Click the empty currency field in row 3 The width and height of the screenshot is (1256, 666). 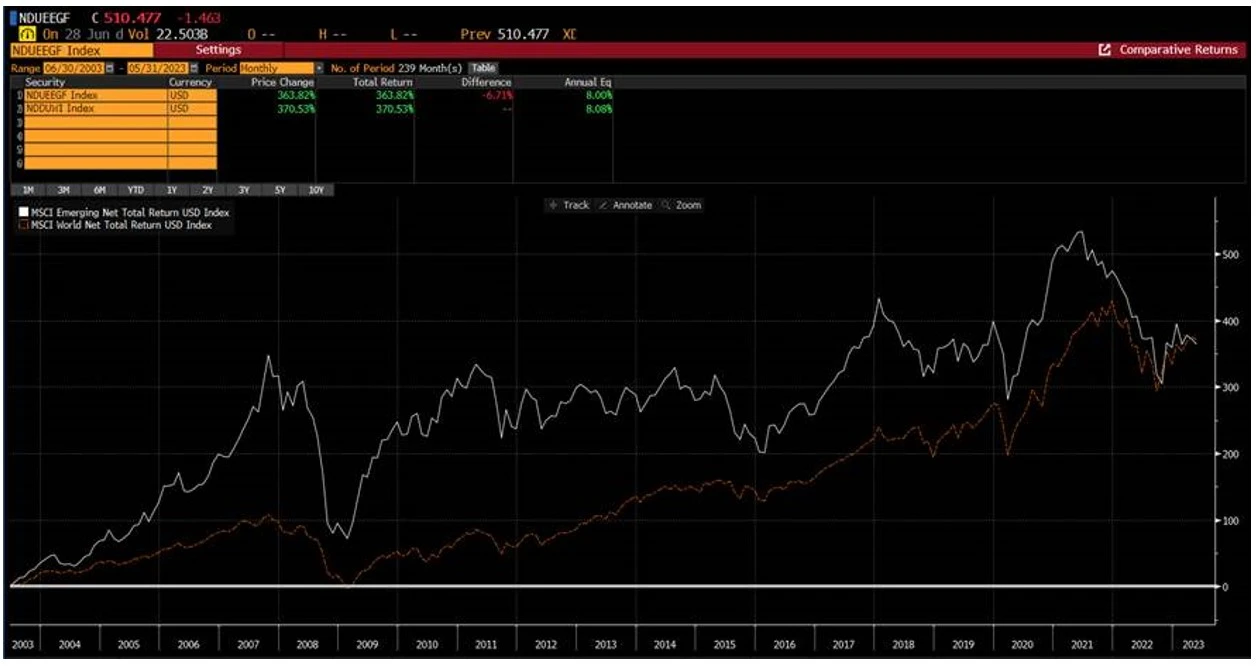192,121
